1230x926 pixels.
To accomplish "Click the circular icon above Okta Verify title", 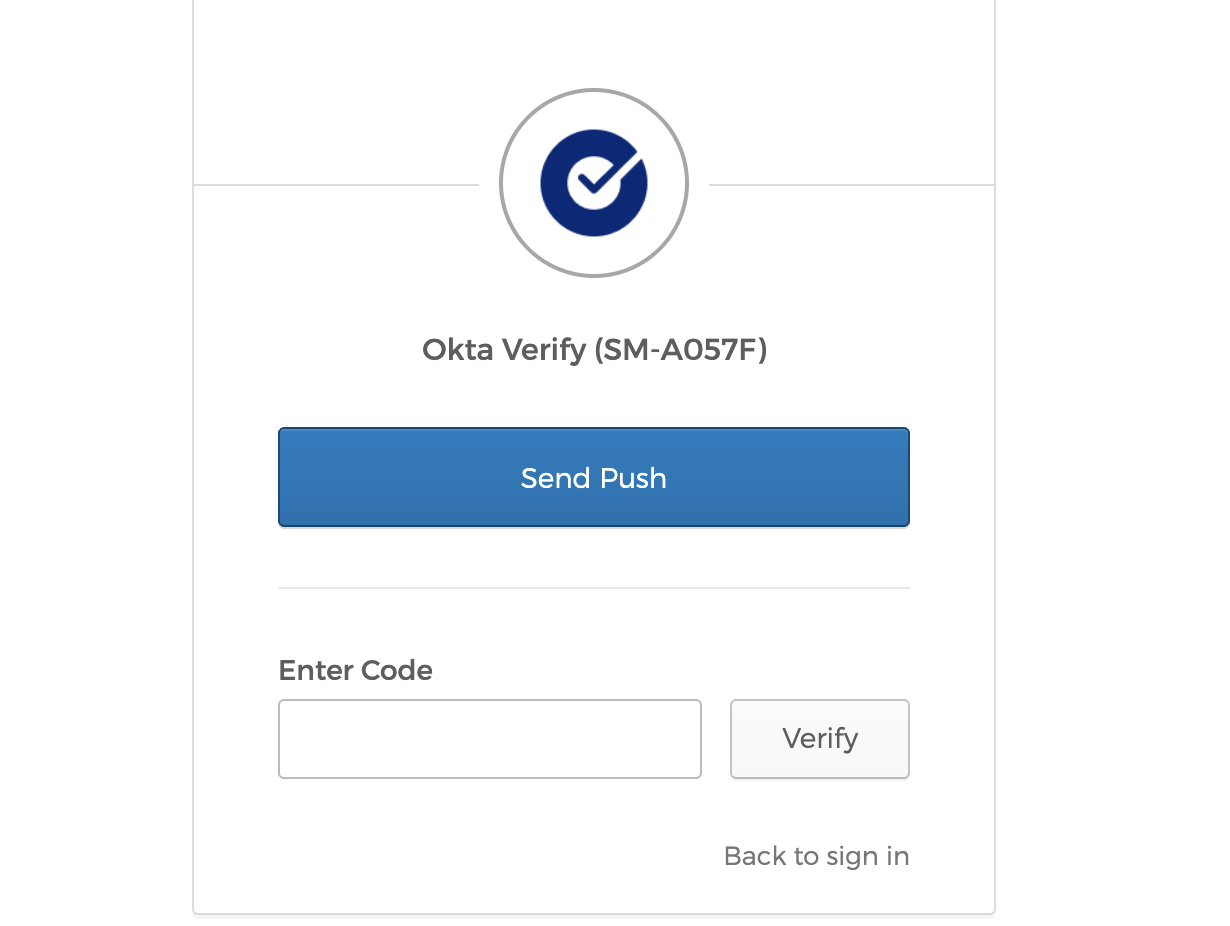I will coord(594,183).
